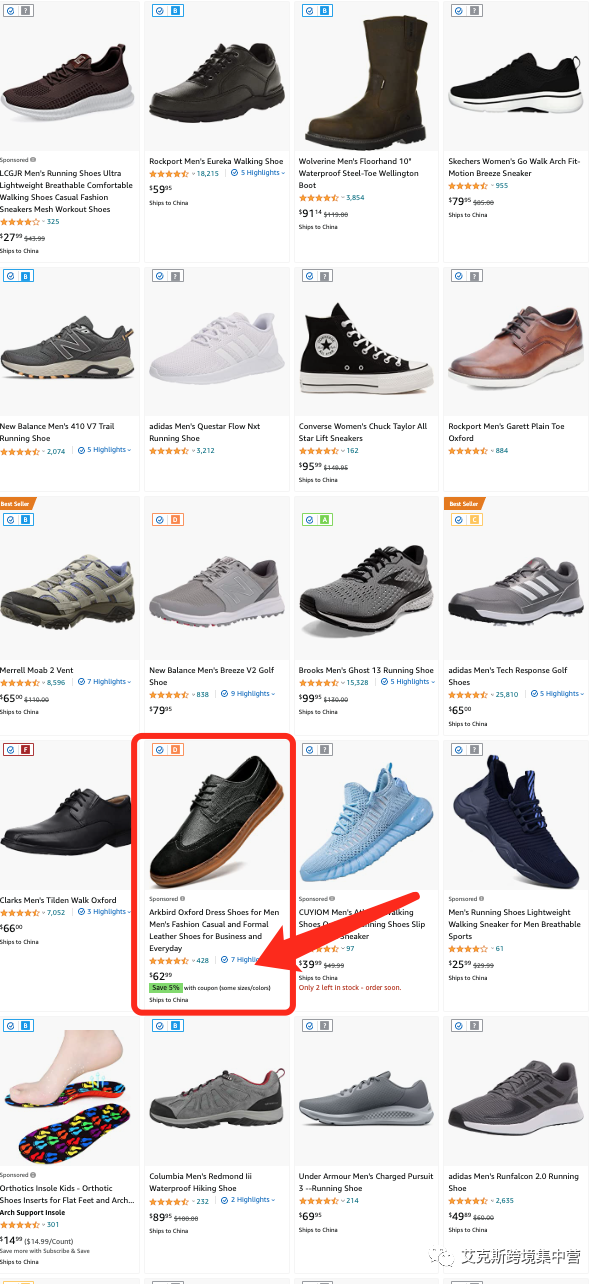
Task: Click the unknown-grade badge on Converse Chuck Taylor
Action: click(x=325, y=276)
